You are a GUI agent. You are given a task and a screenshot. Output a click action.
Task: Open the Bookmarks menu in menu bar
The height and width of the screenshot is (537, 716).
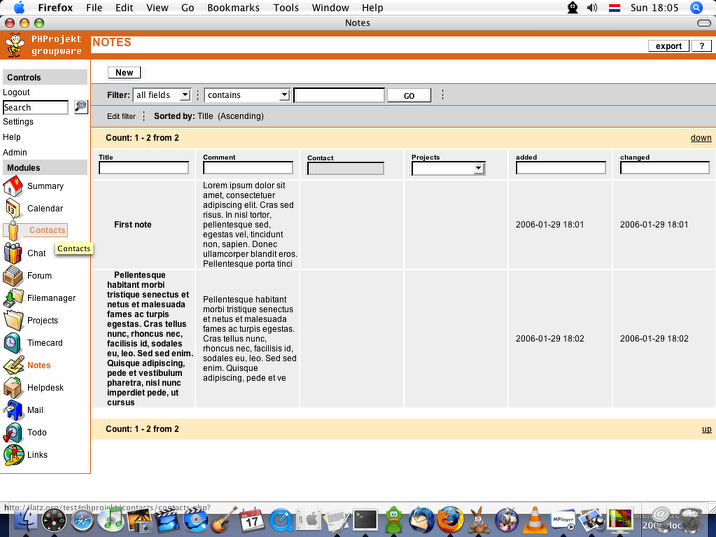(233, 7)
